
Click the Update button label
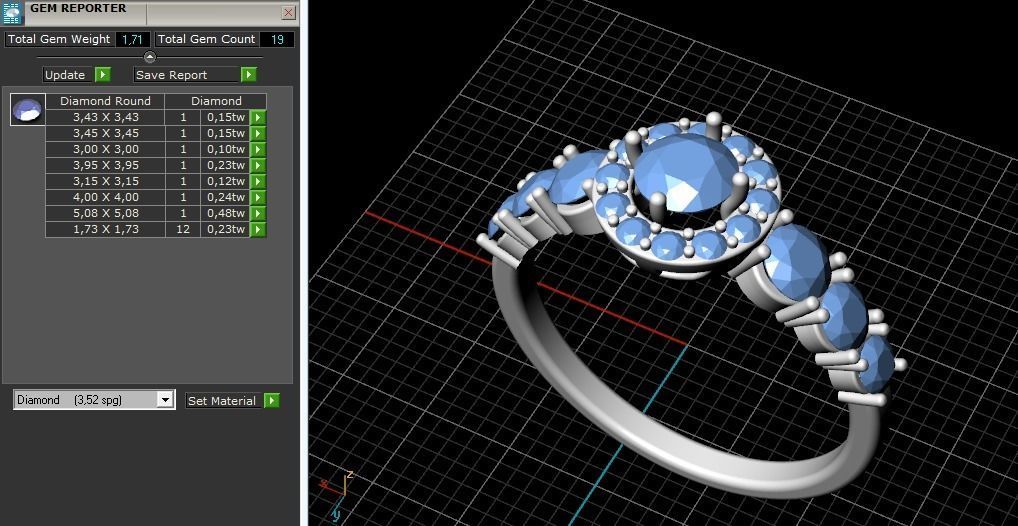pos(65,75)
